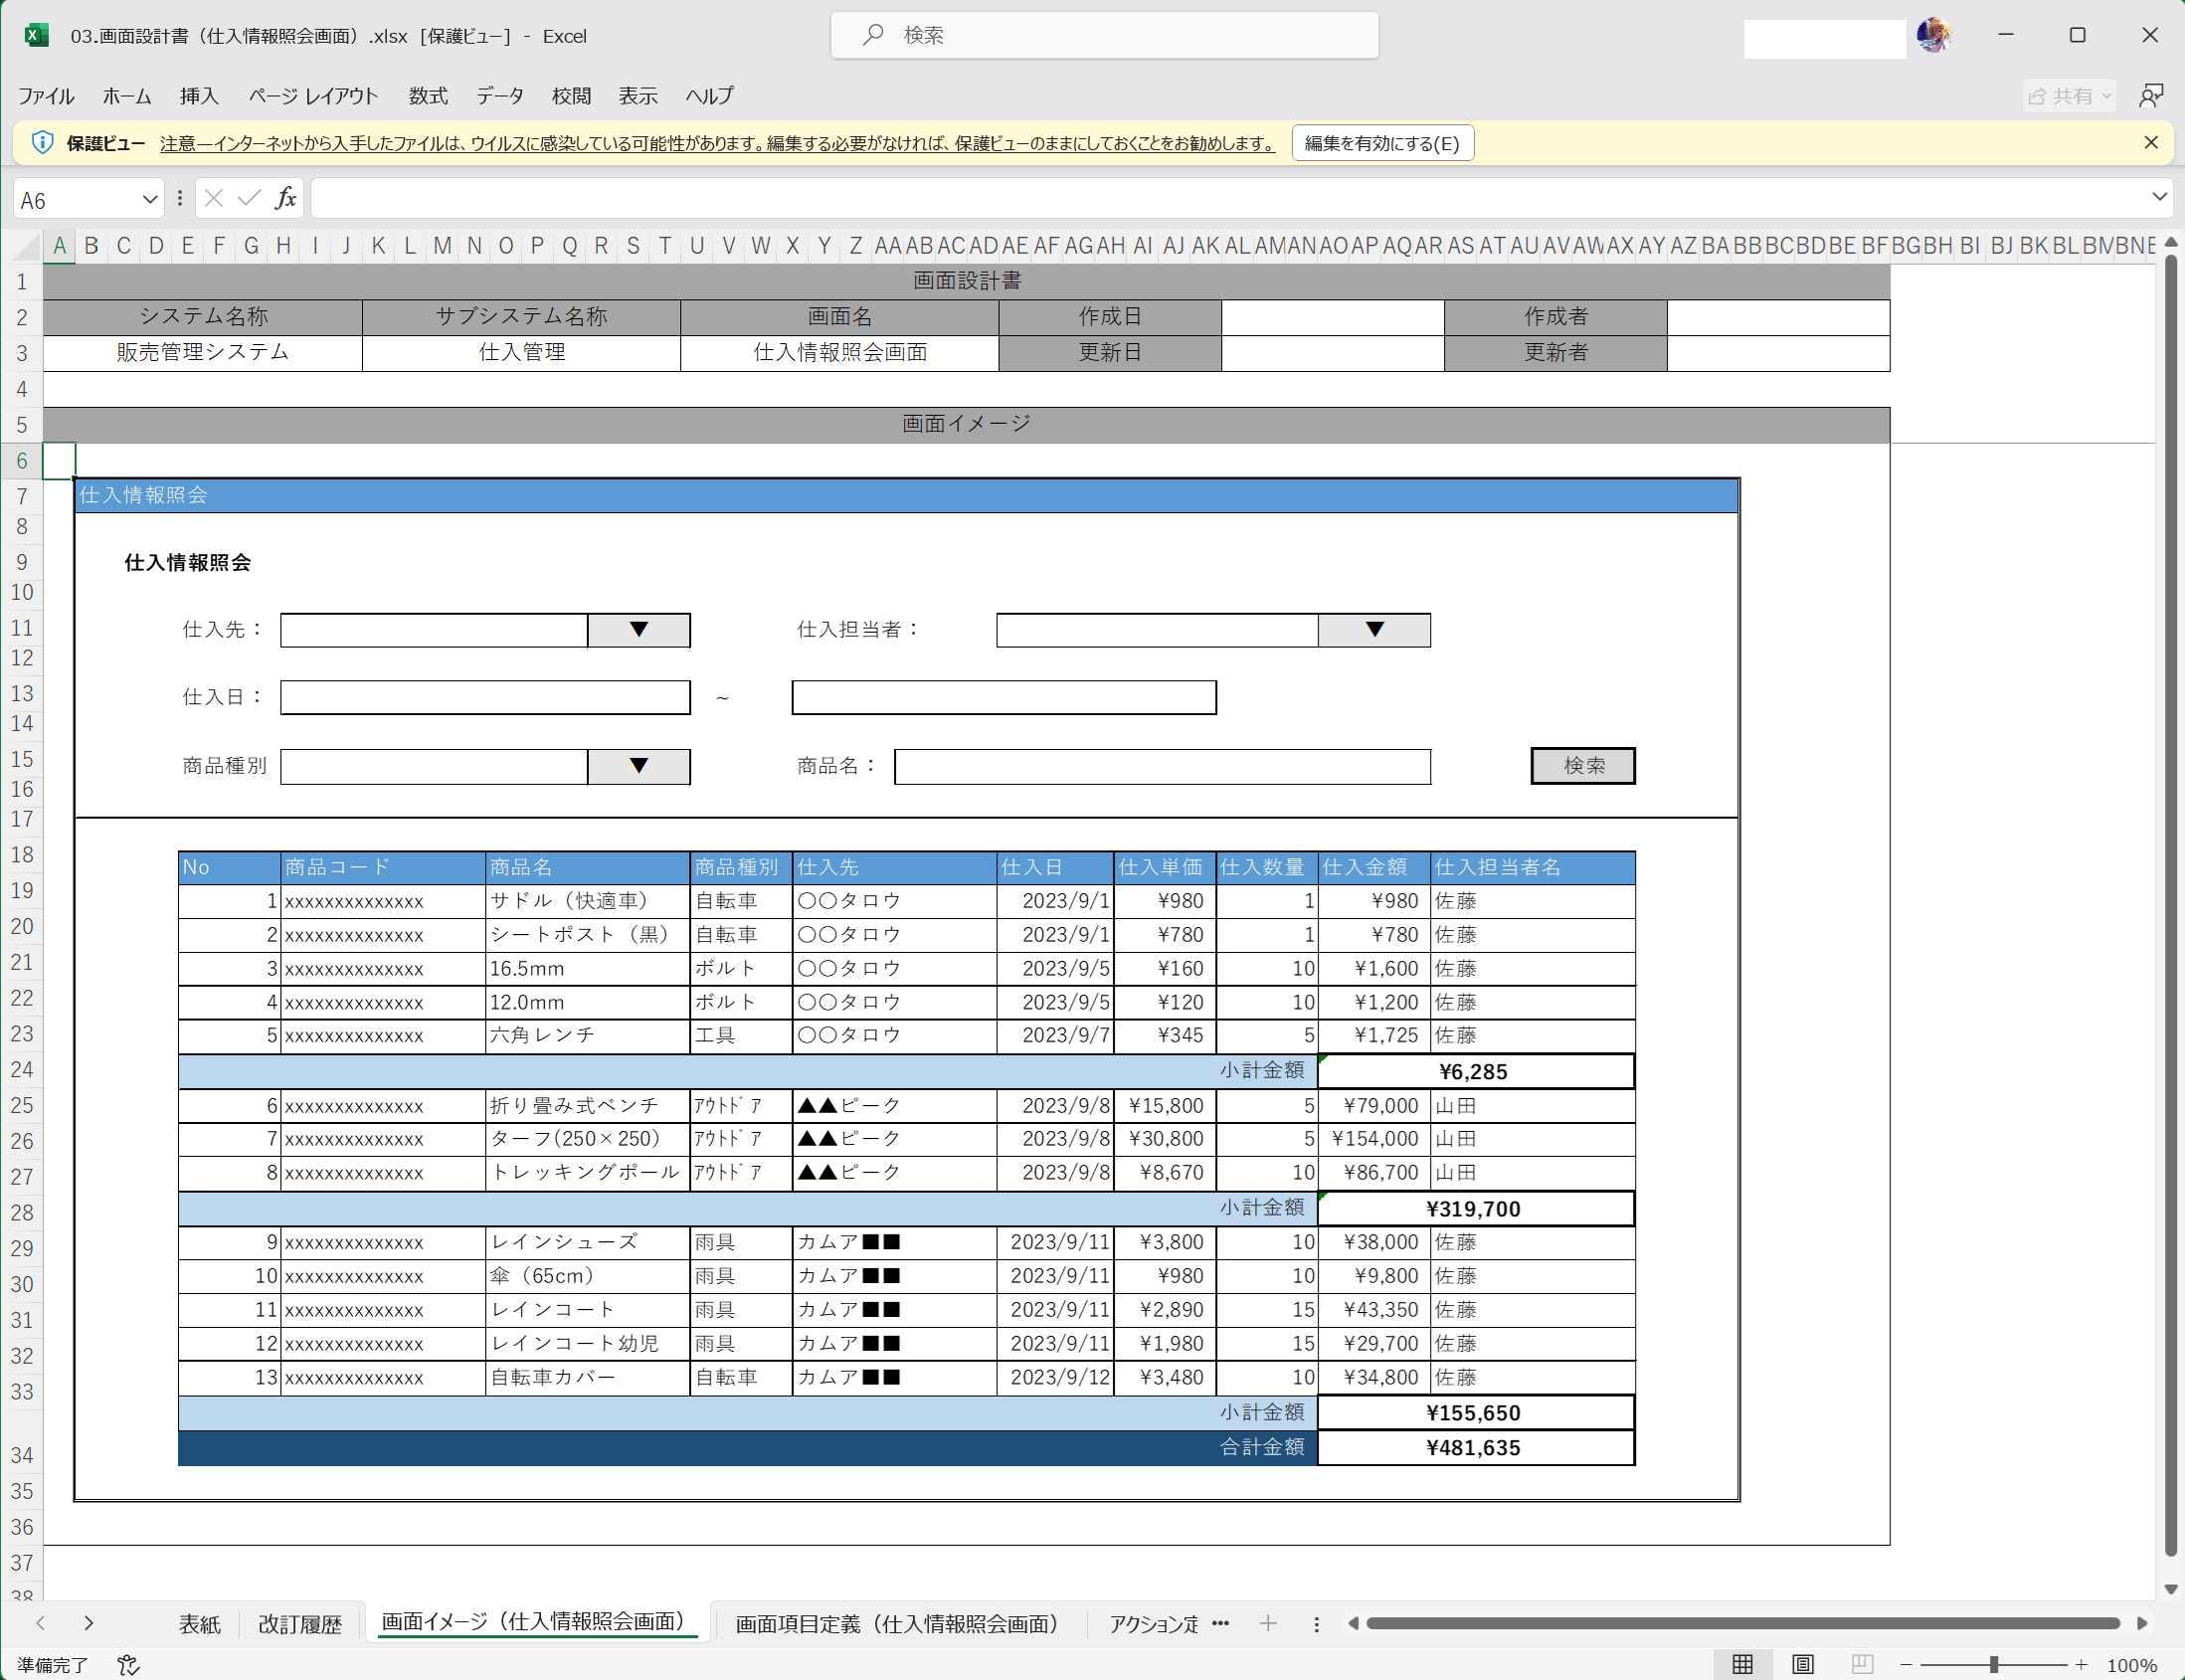Click the 検索 search box in title bar
2185x1680 pixels.
(x=1104, y=35)
